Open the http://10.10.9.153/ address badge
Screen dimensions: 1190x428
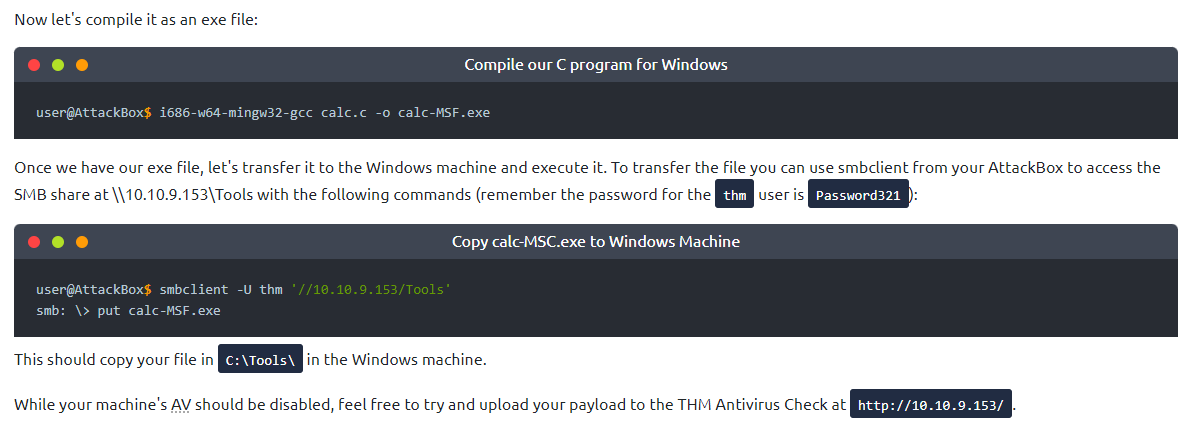931,406
